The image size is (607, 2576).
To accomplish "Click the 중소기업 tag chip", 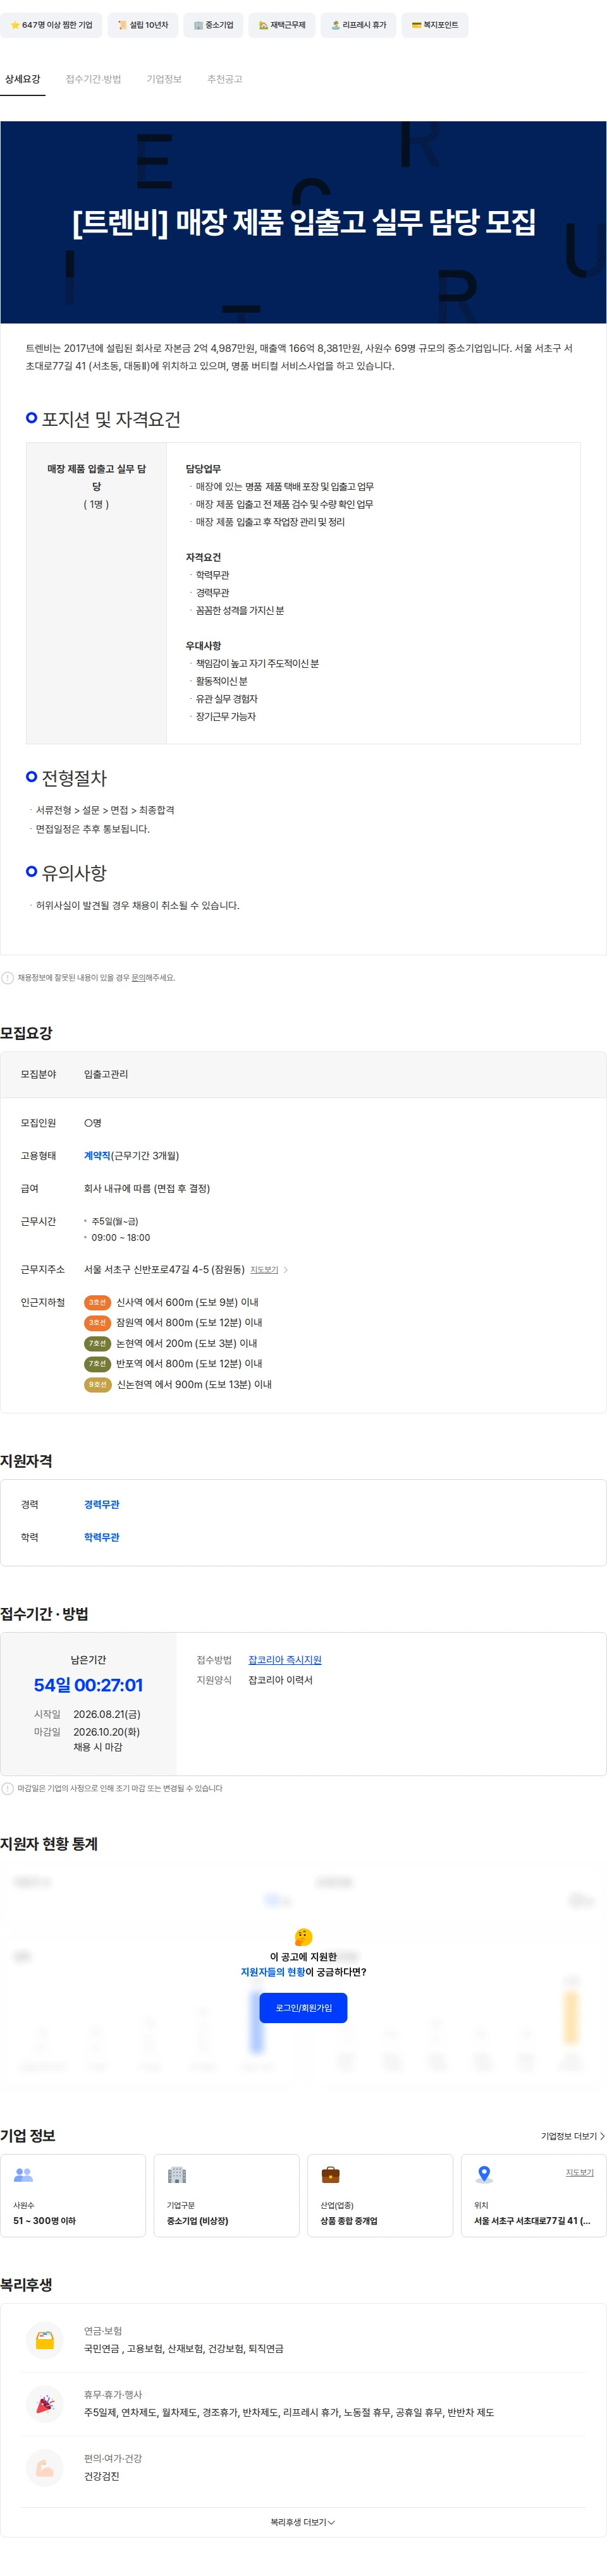I will 213,25.
